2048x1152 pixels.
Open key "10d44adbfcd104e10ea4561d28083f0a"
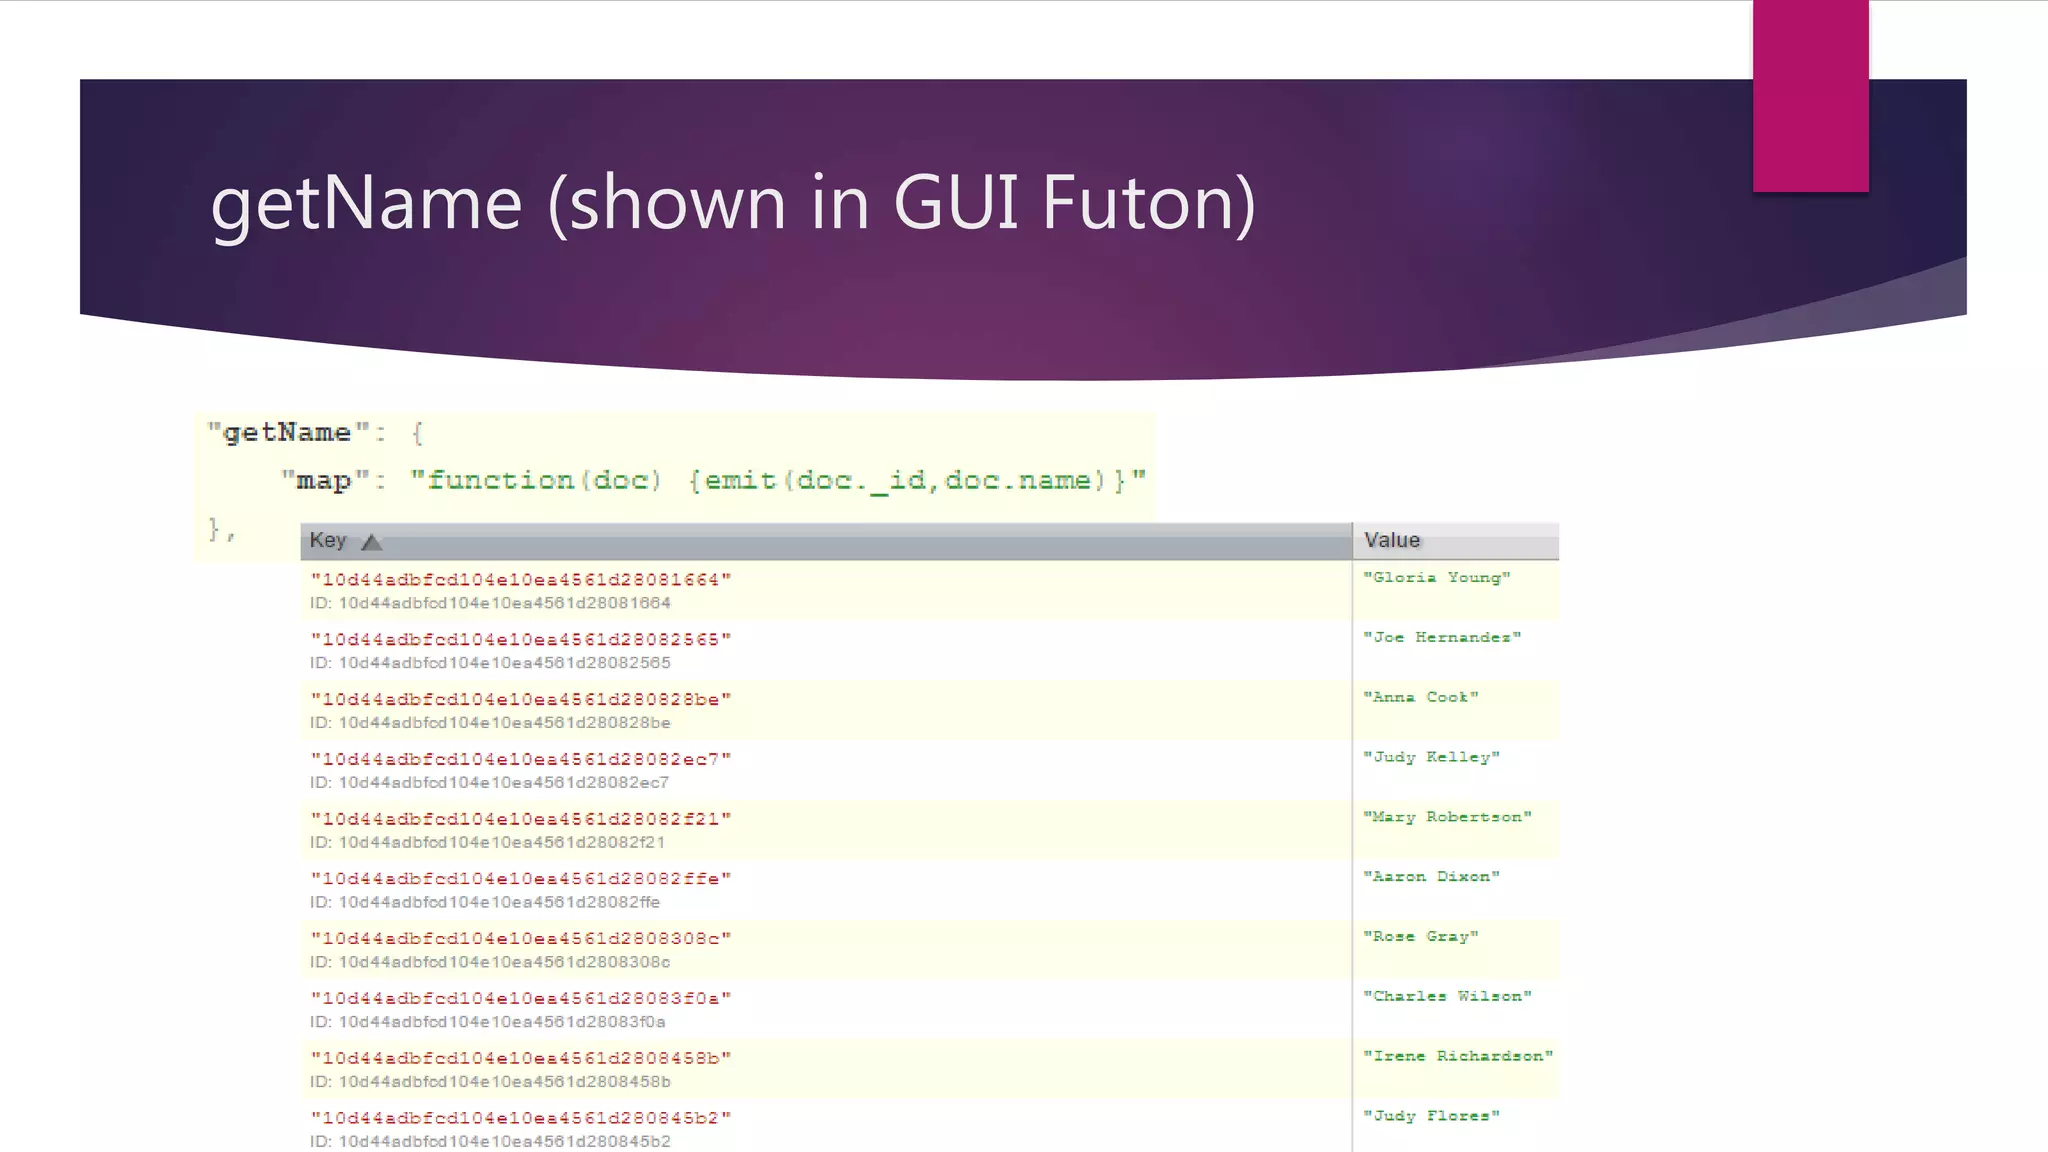(x=521, y=999)
